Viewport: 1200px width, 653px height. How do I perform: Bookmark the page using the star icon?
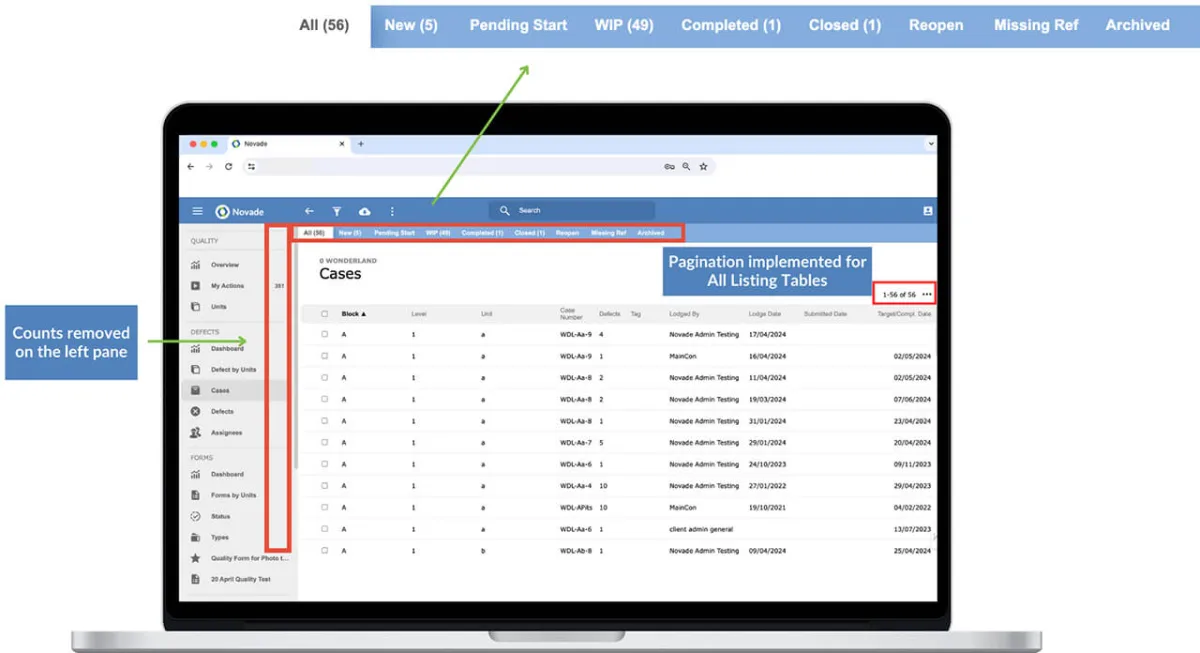[703, 167]
